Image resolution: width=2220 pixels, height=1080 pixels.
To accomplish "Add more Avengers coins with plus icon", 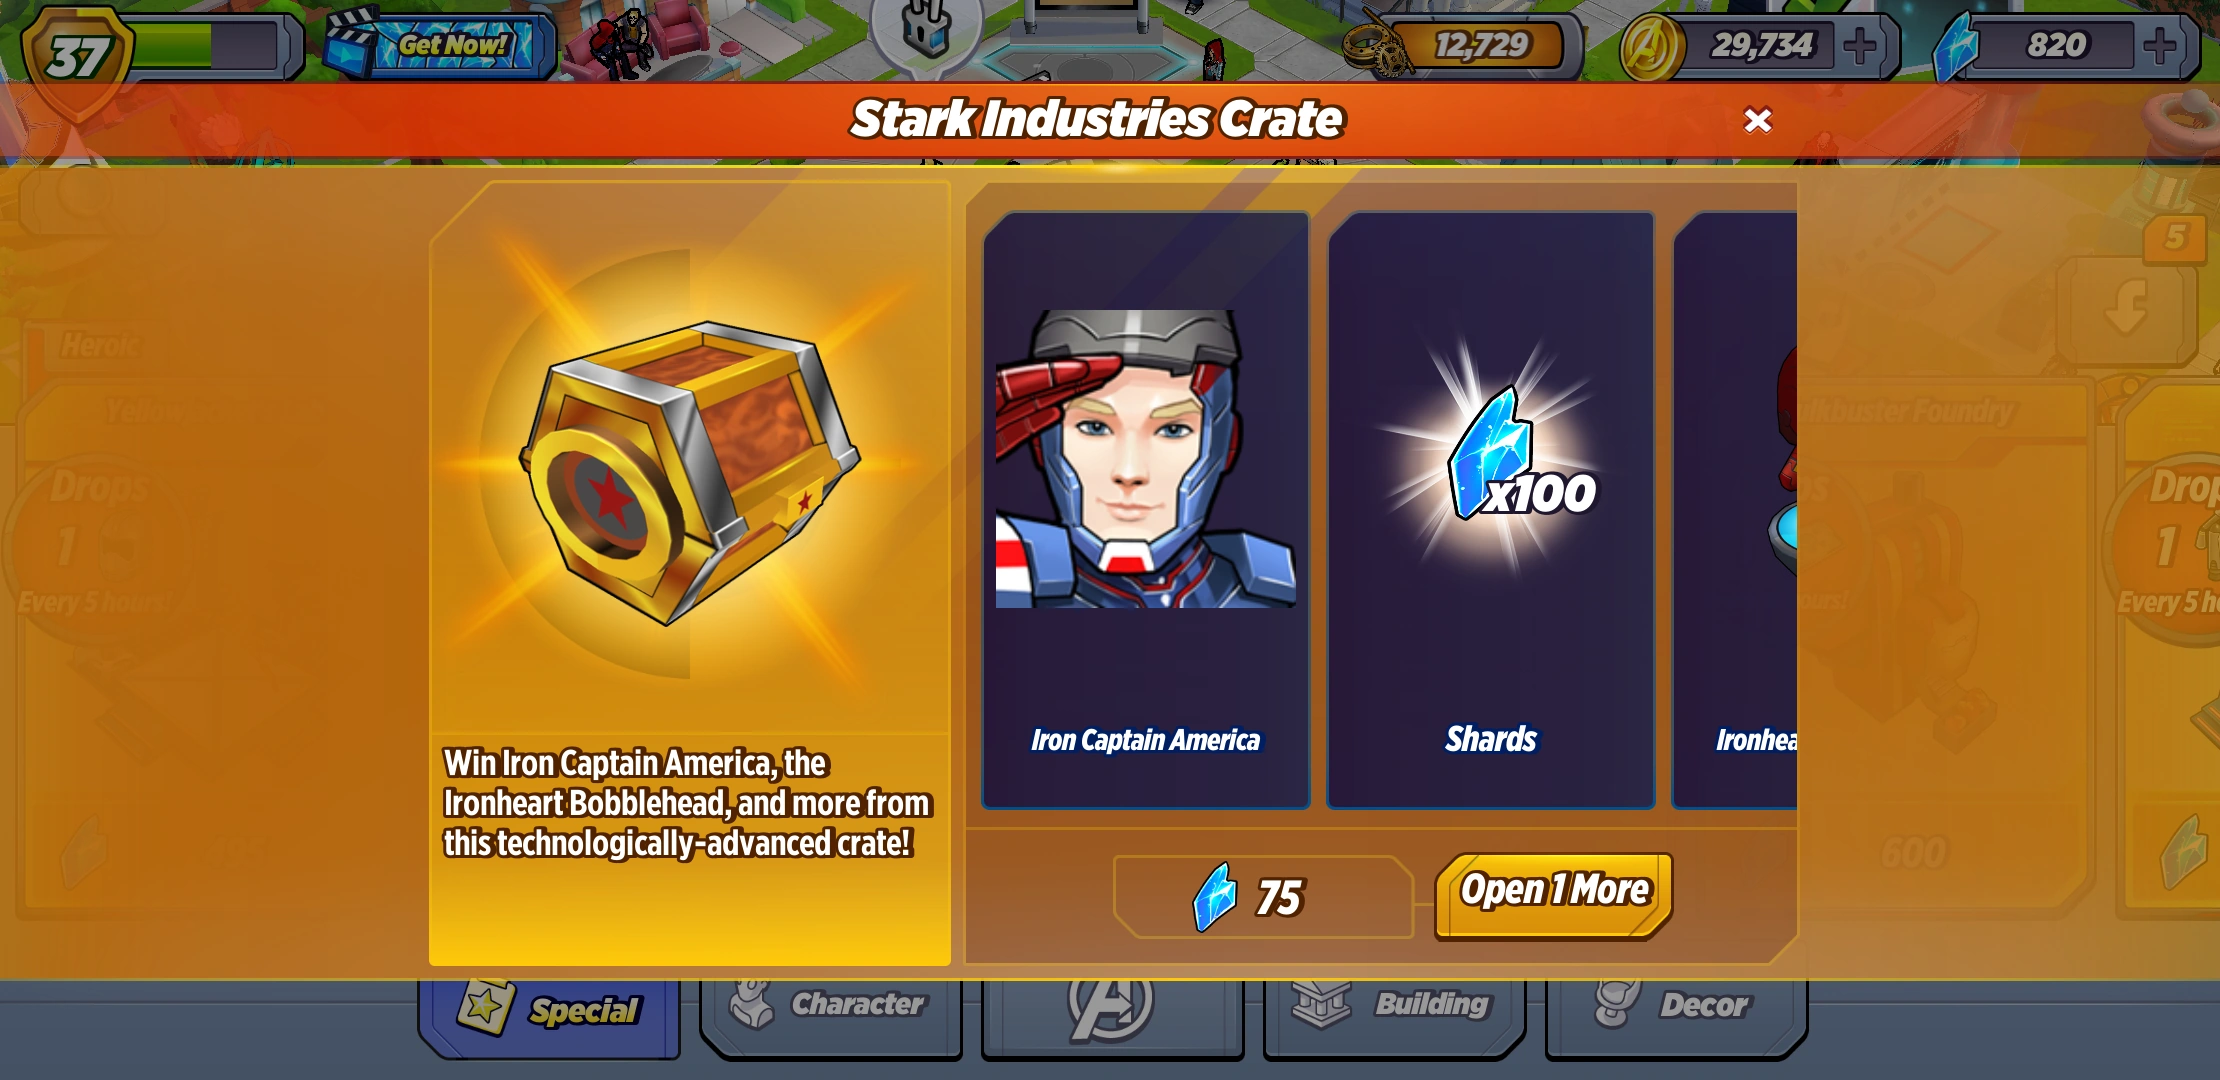I will click(x=1860, y=45).
